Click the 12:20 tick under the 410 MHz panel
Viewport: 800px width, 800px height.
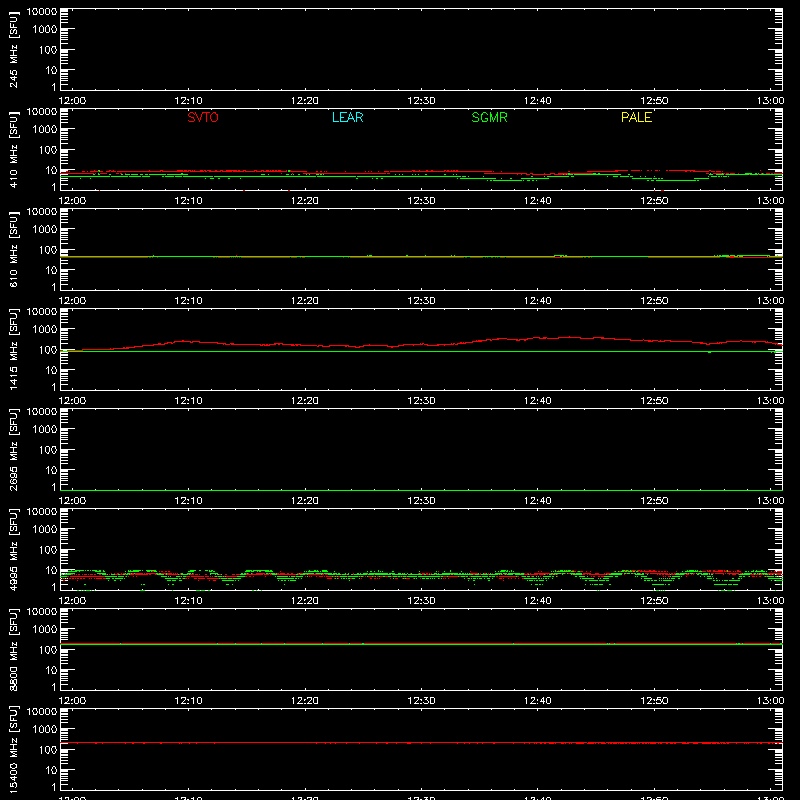click(305, 201)
